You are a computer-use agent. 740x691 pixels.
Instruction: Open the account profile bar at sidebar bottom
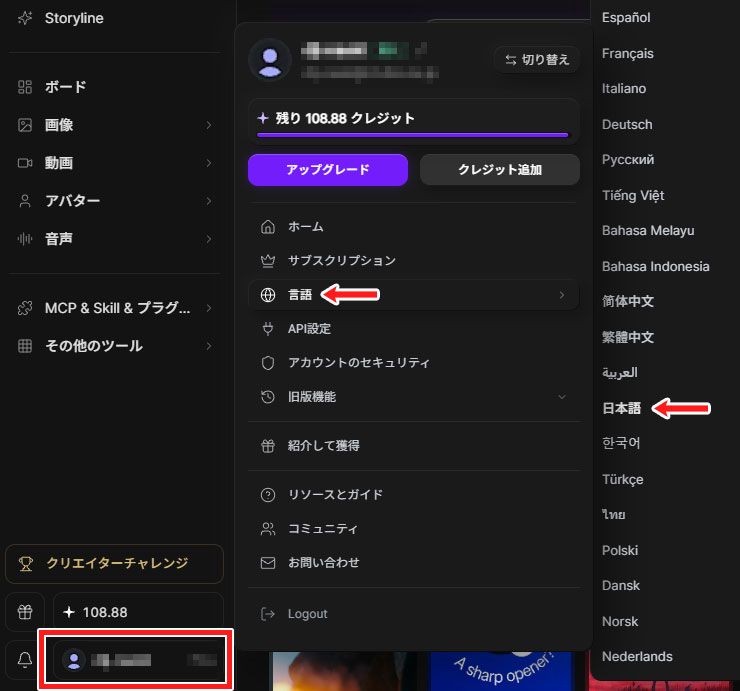[x=138, y=659]
